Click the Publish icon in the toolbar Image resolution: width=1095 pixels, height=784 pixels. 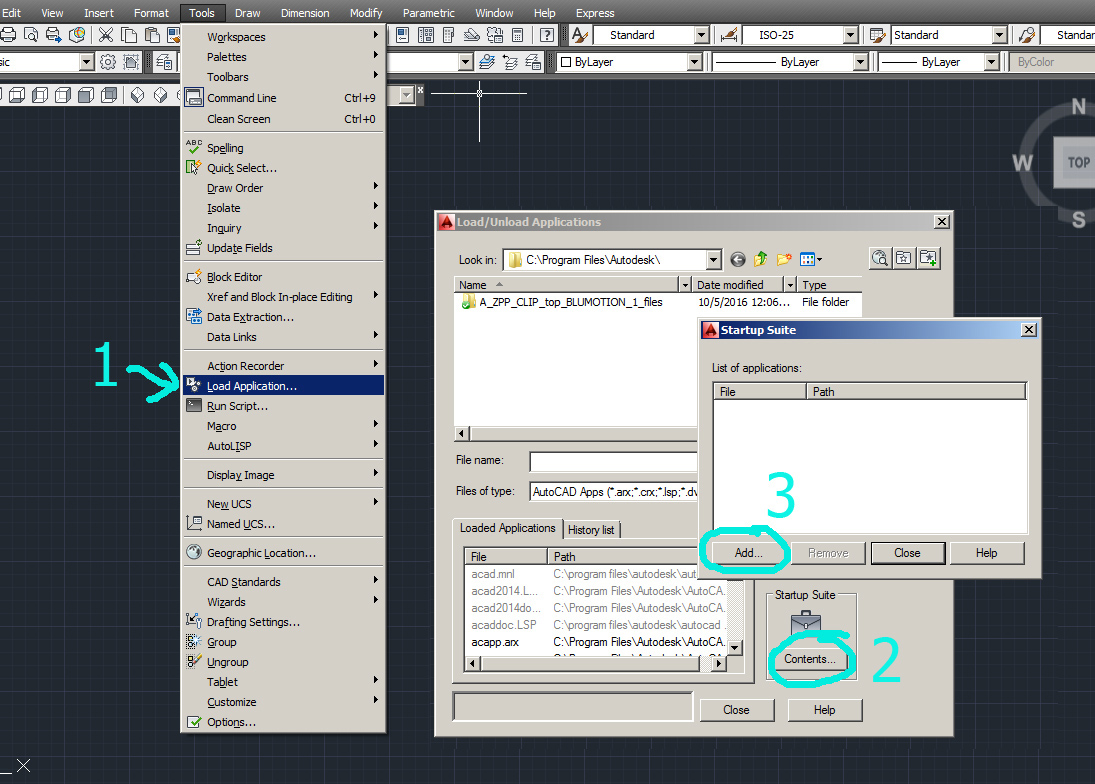pyautogui.click(x=54, y=35)
